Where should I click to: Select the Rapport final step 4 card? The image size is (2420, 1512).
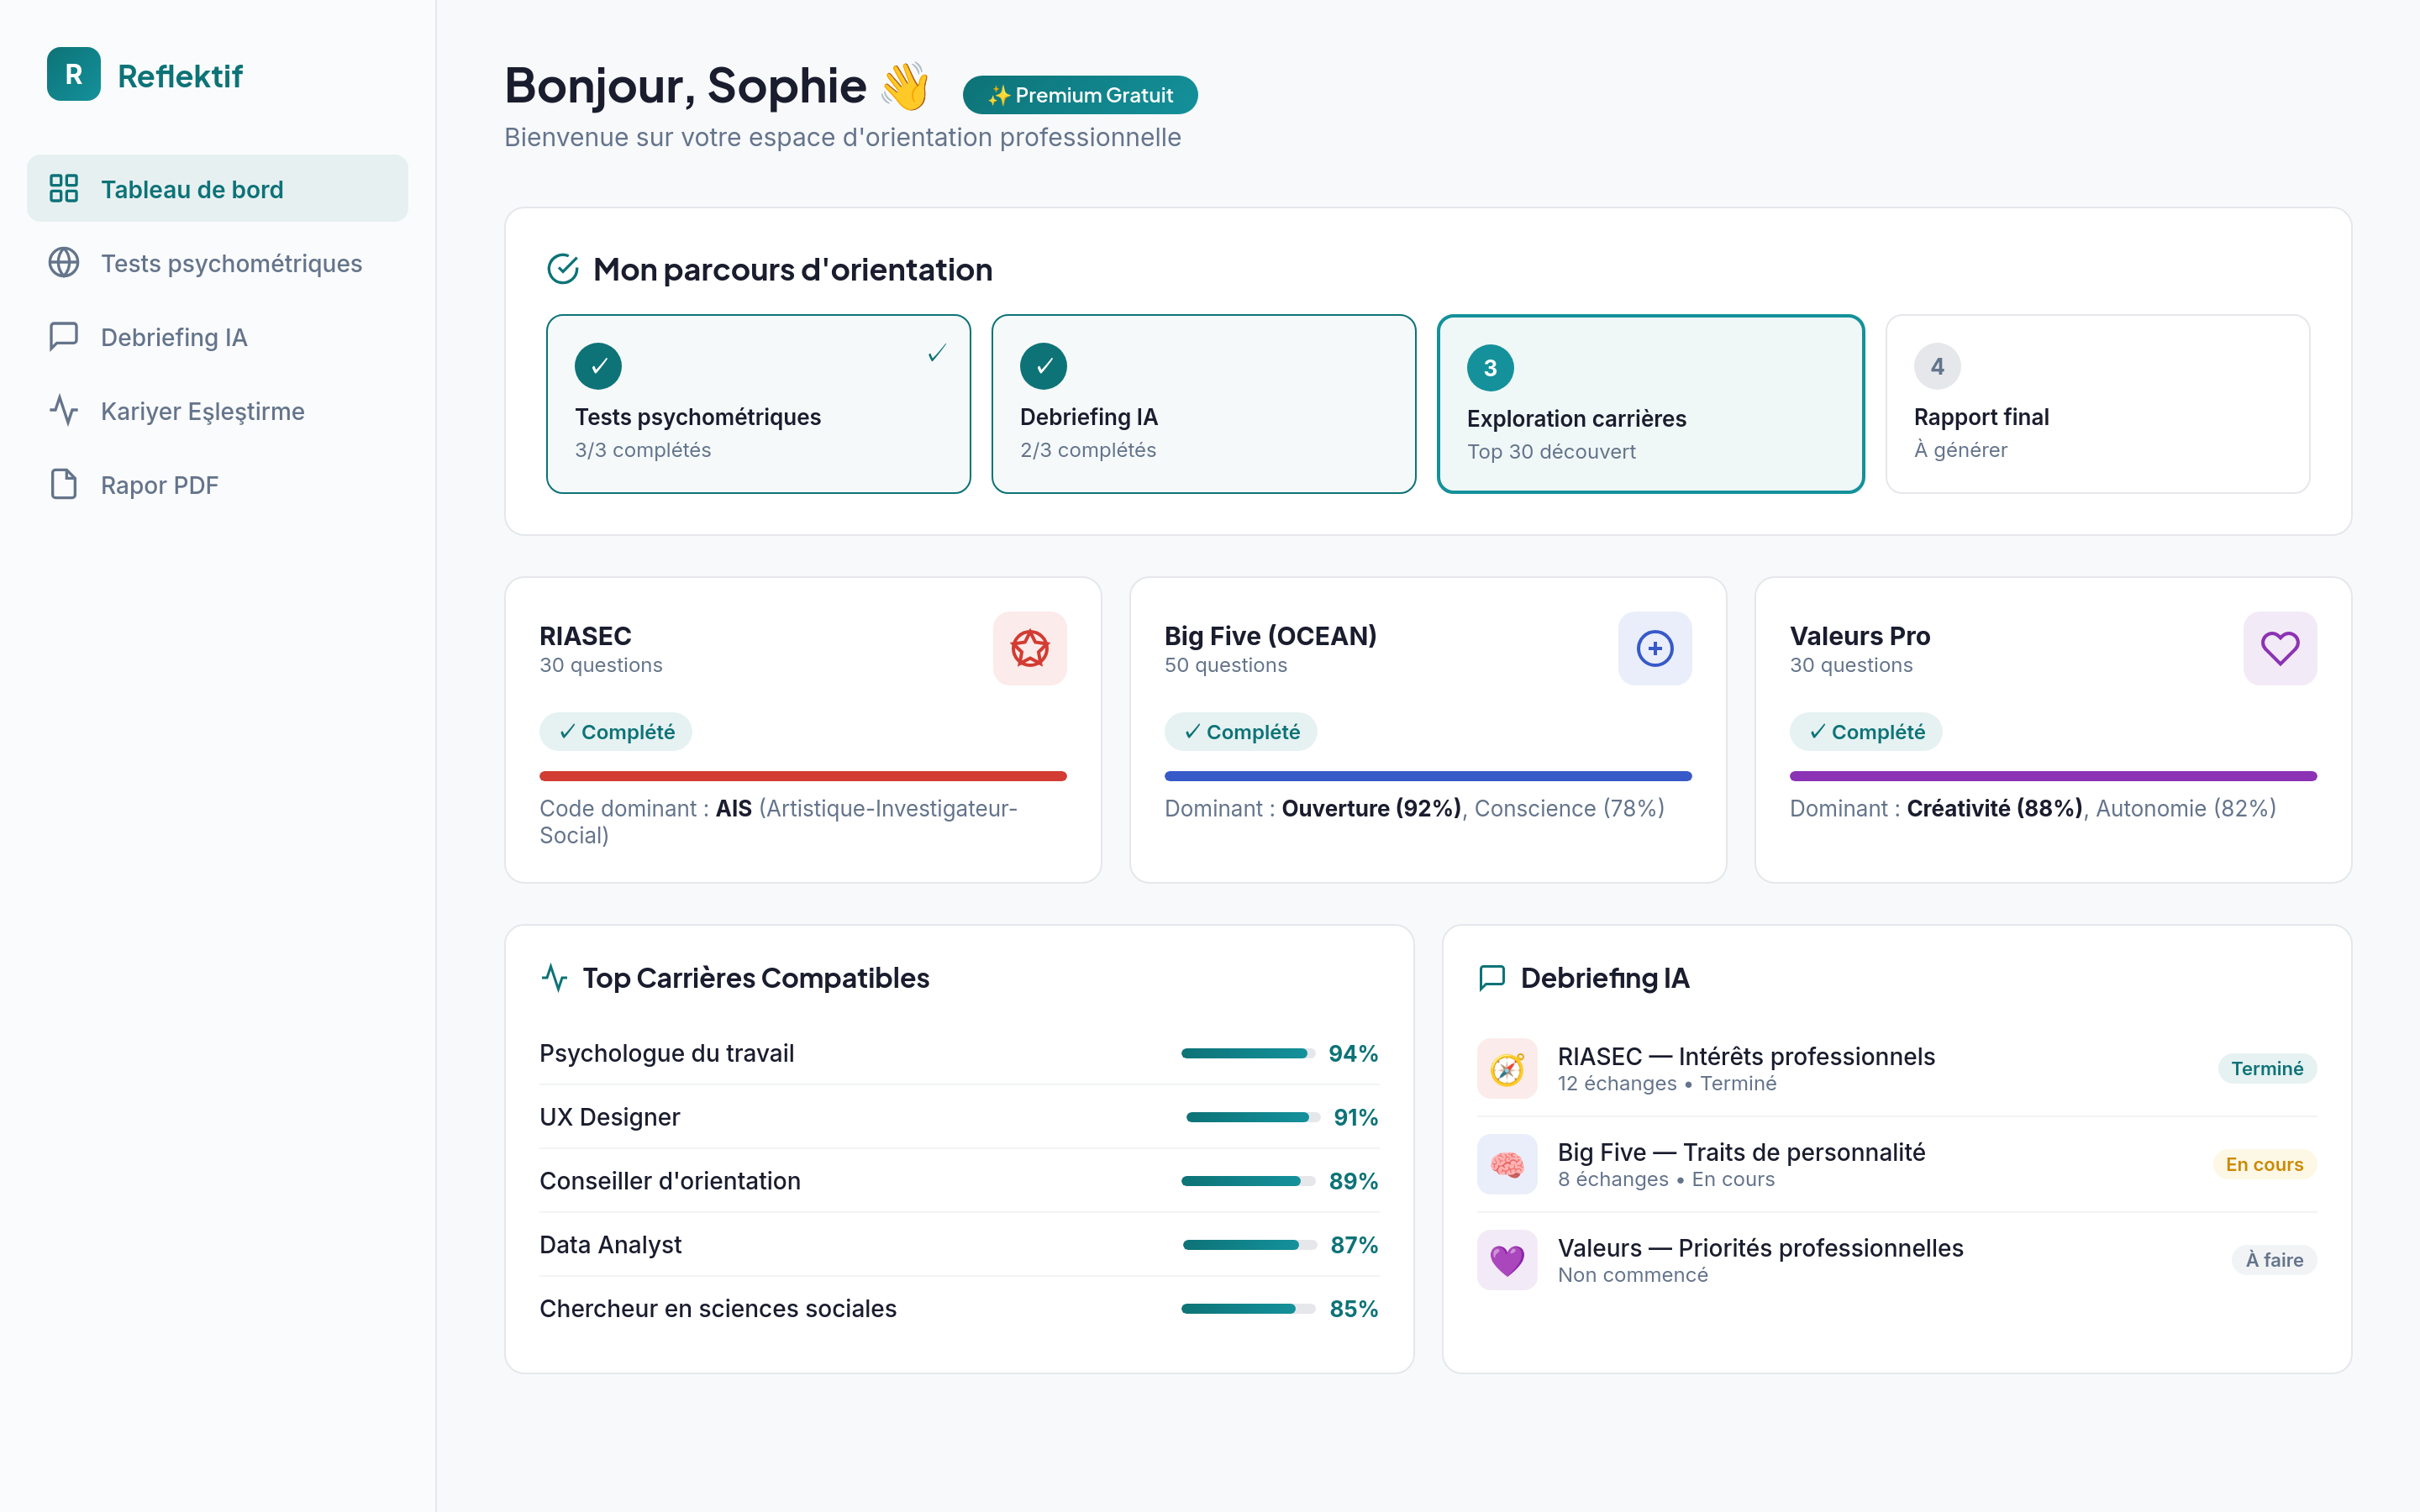pos(2097,404)
